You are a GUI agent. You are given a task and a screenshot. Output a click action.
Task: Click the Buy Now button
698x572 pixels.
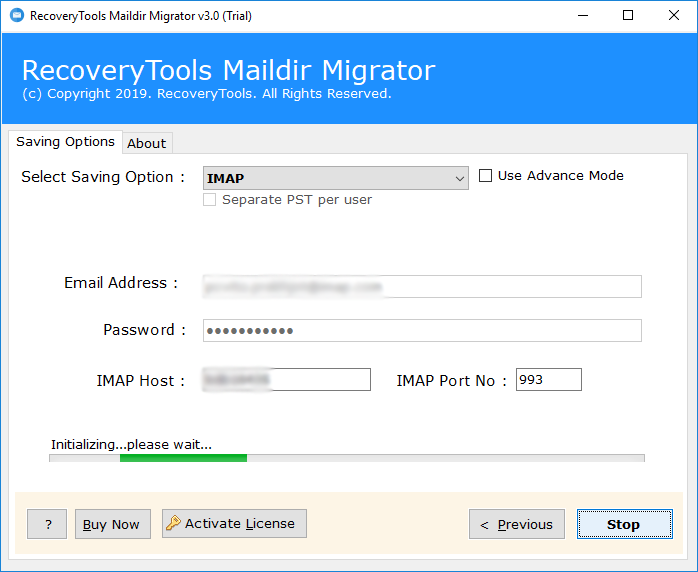113,524
